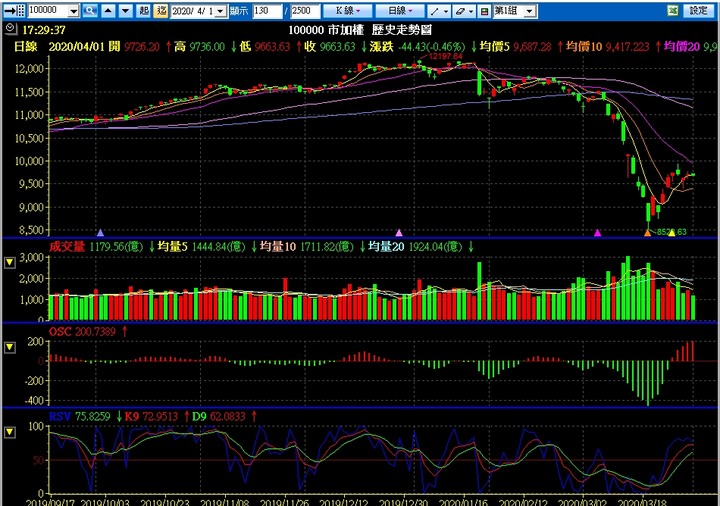Click the clock icon beside 17:29:37
Viewport: 720px width, 506px height.
click(x=11, y=29)
